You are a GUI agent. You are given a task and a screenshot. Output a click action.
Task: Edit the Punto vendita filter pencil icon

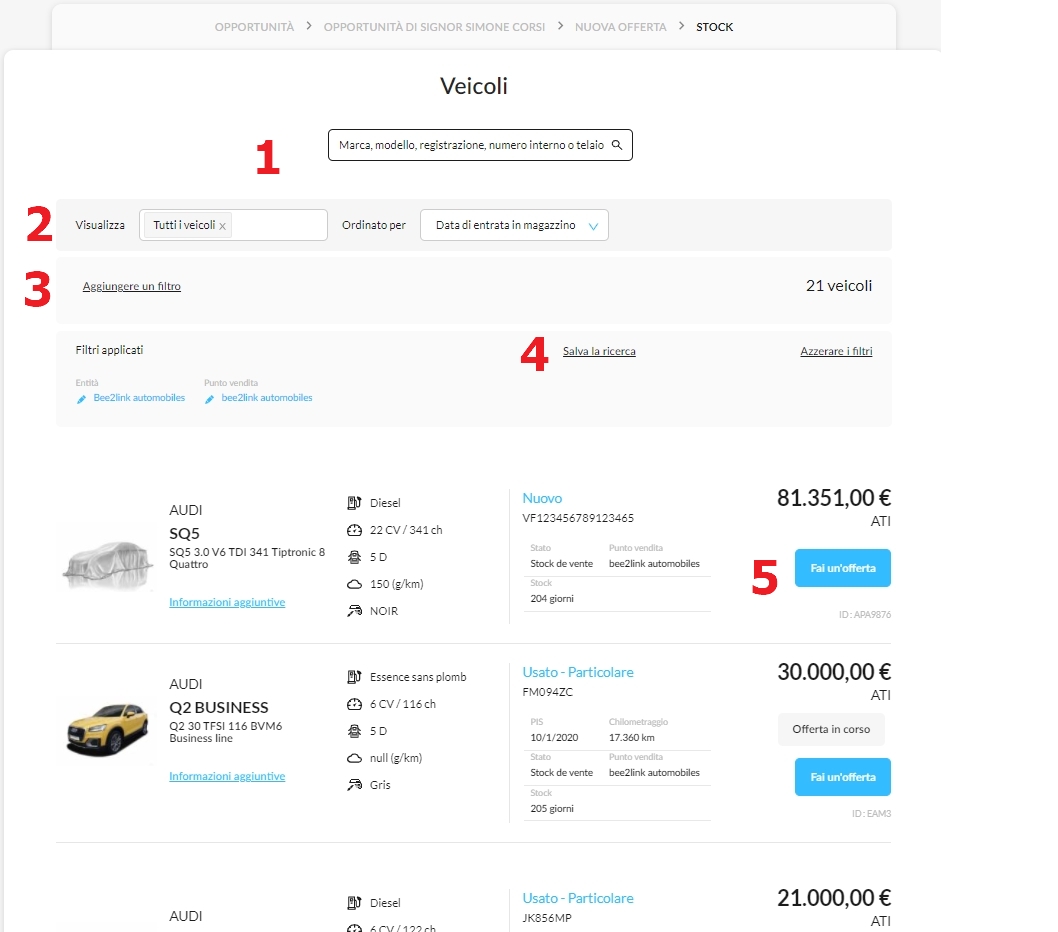click(x=210, y=399)
